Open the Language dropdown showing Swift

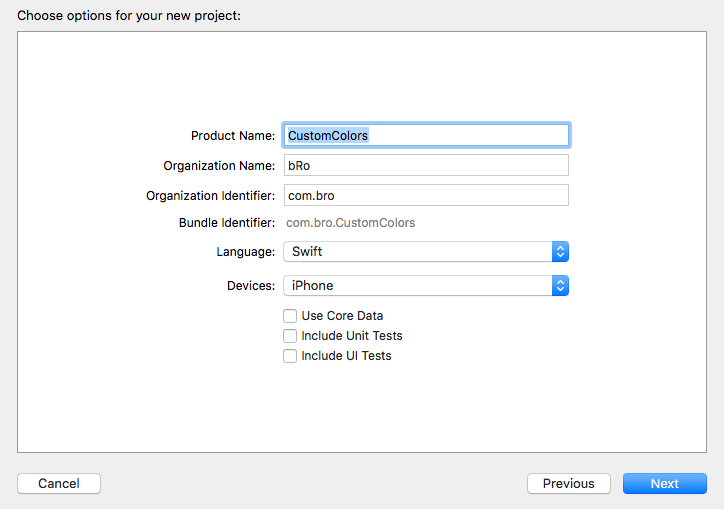coord(418,252)
